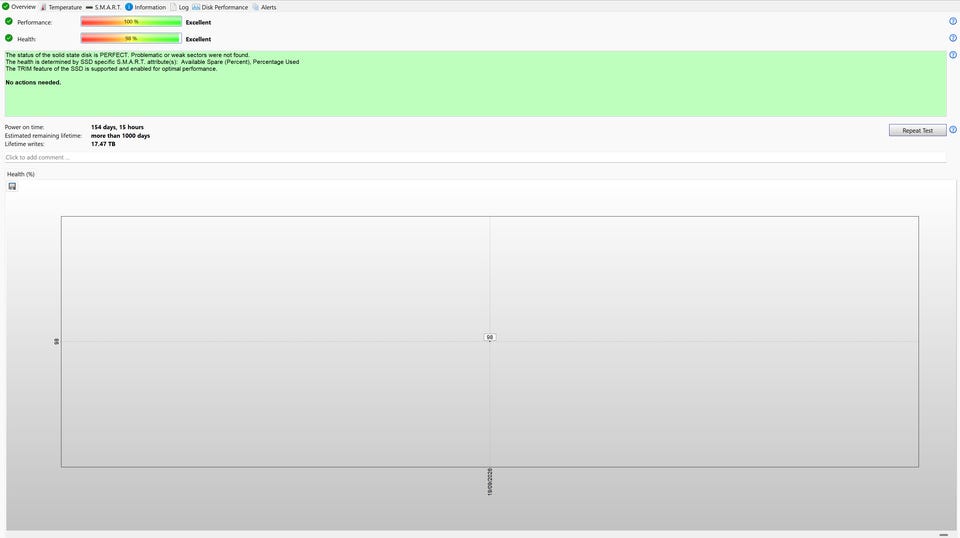The image size is (960, 538).
Task: Select the Log tab
Action: point(179,7)
